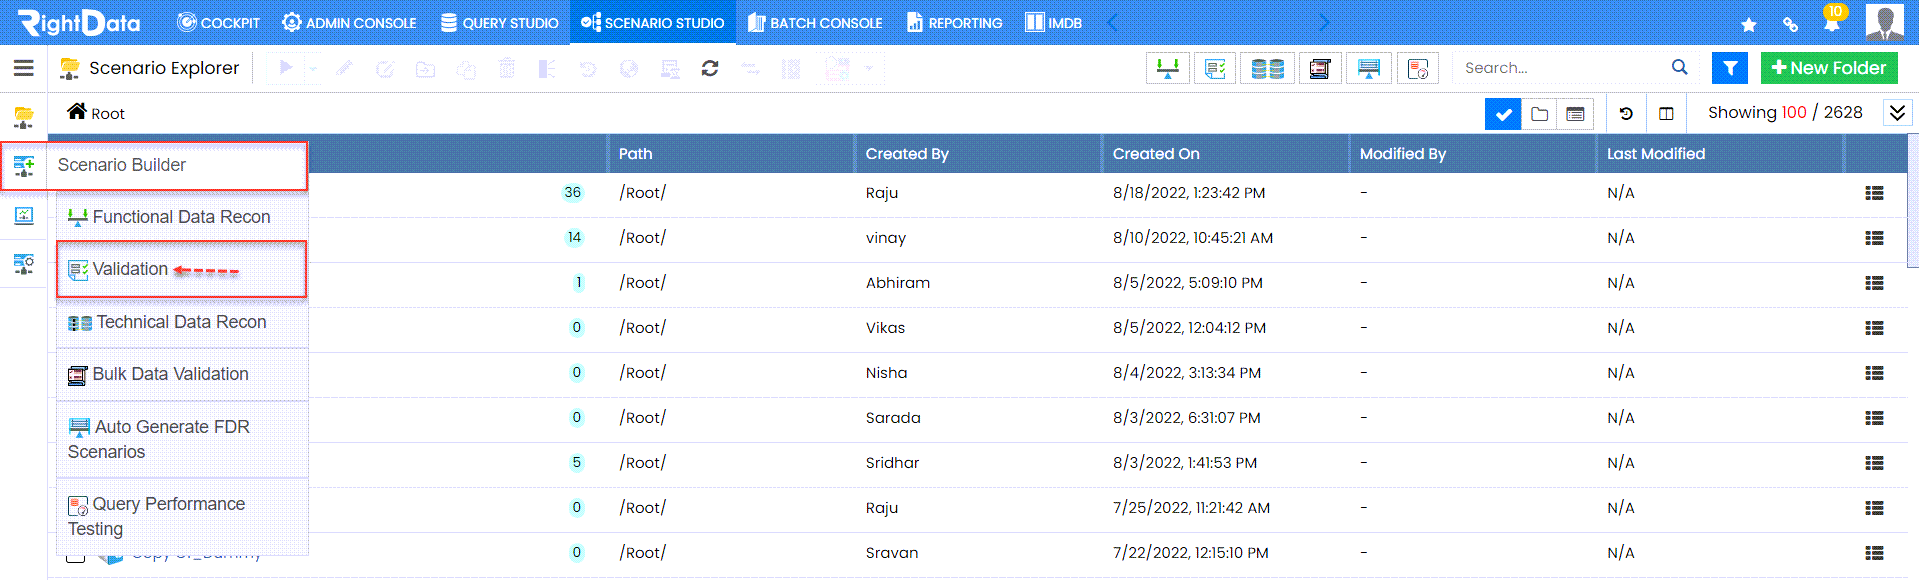Switch to the Query Studio tab
1919x580 pixels.
[499, 22]
